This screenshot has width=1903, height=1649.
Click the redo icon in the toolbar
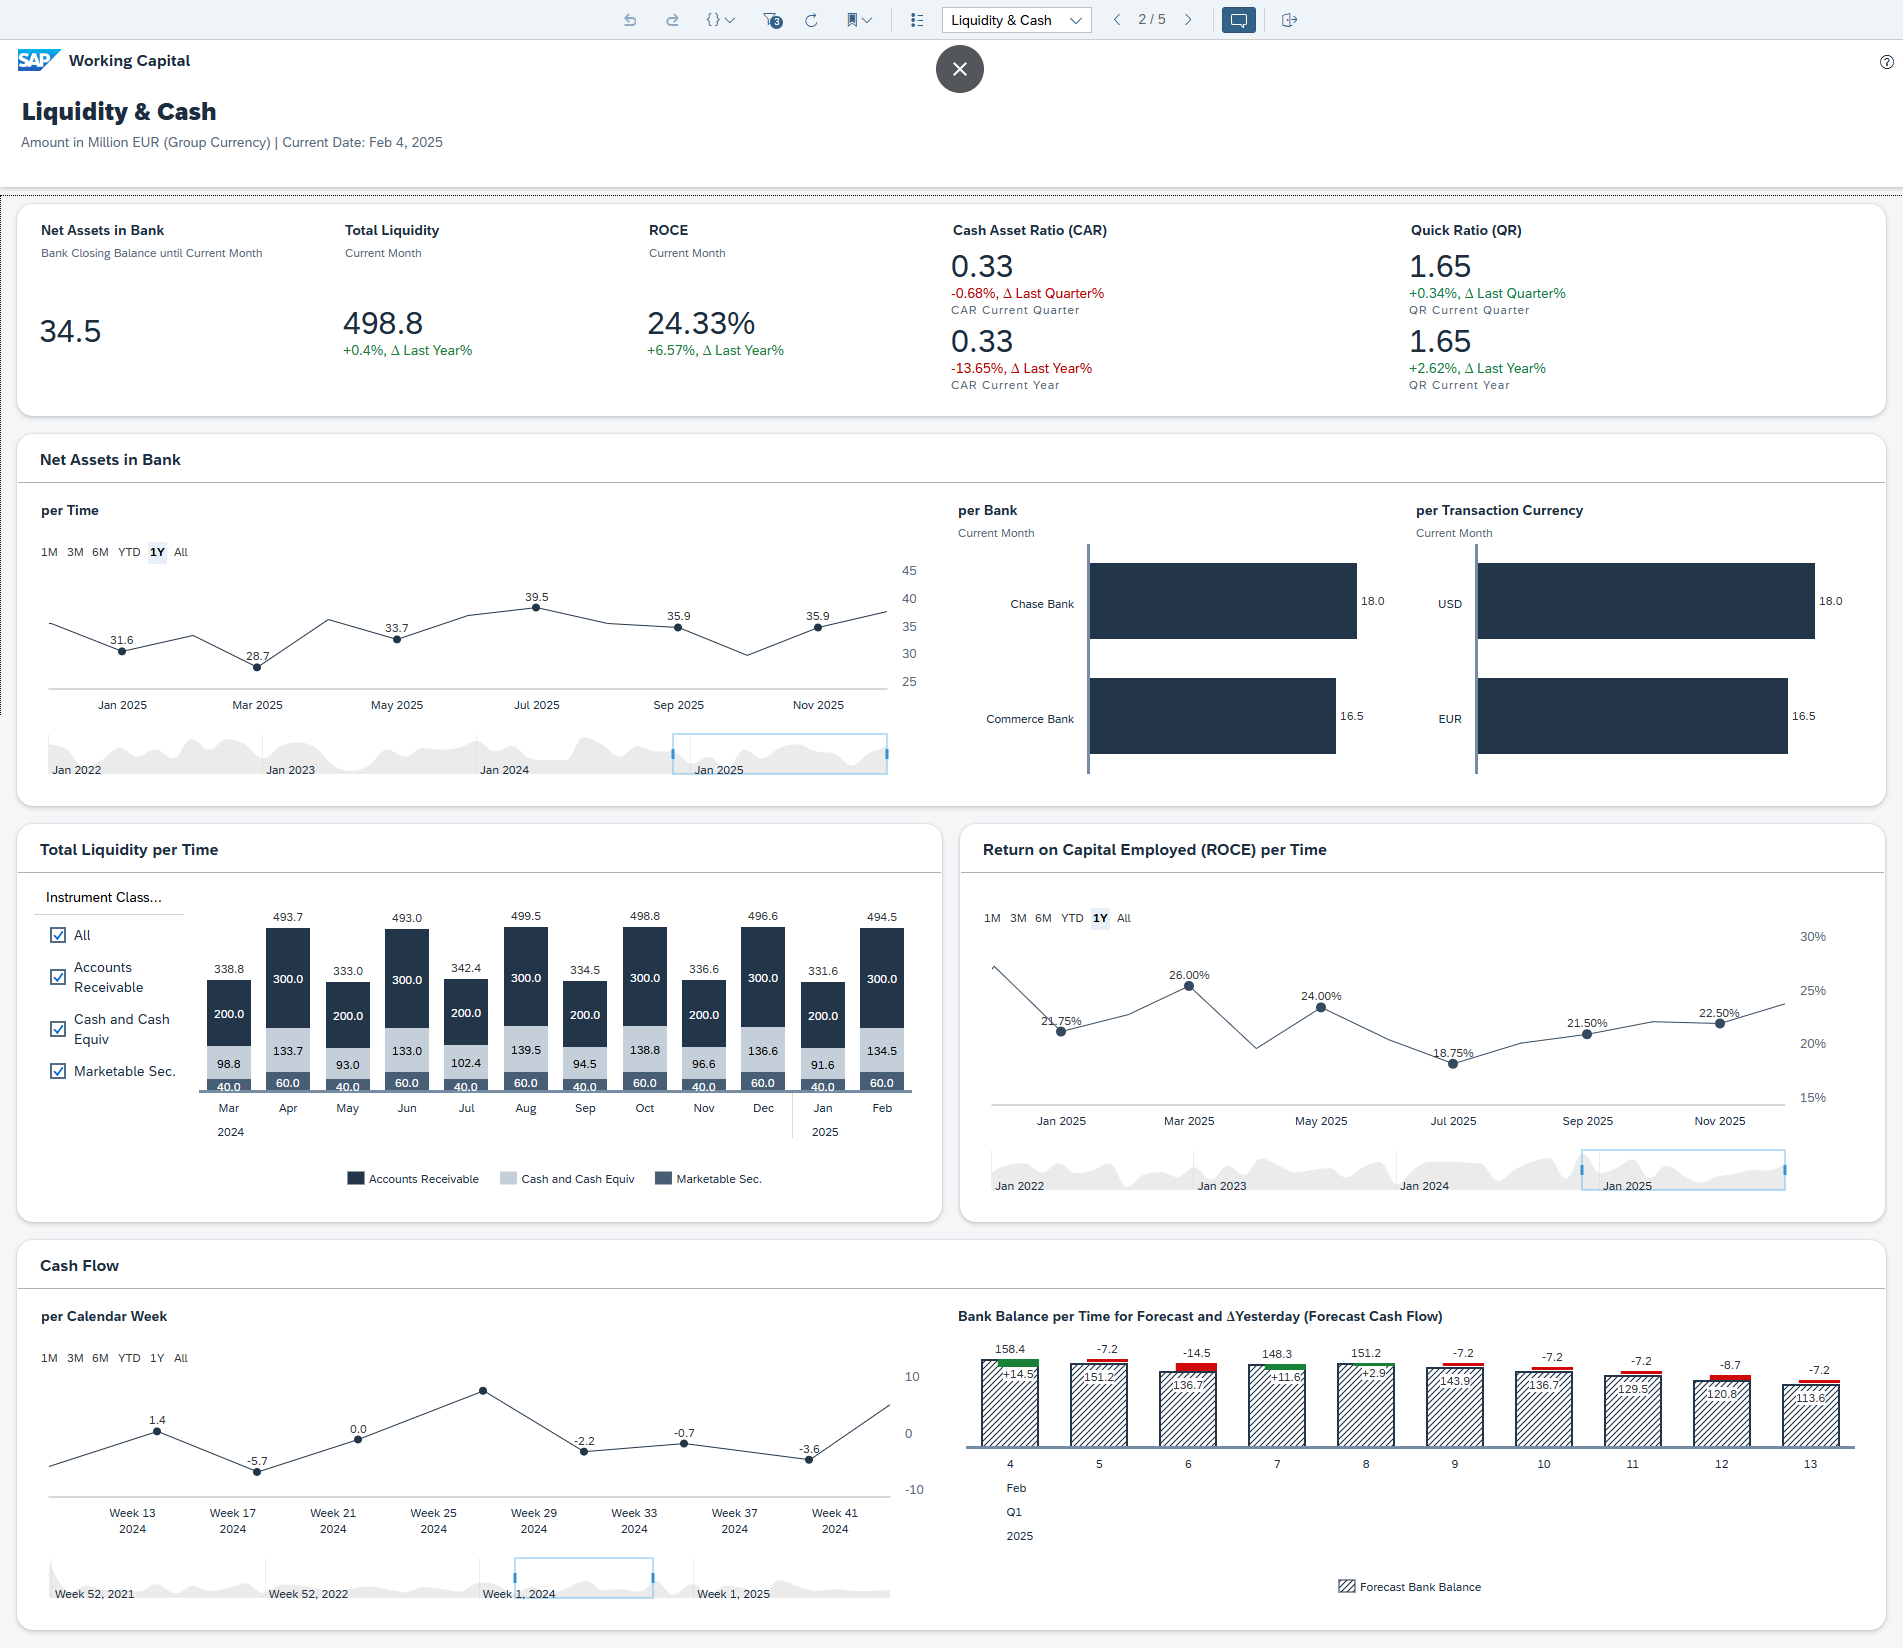pyautogui.click(x=672, y=20)
